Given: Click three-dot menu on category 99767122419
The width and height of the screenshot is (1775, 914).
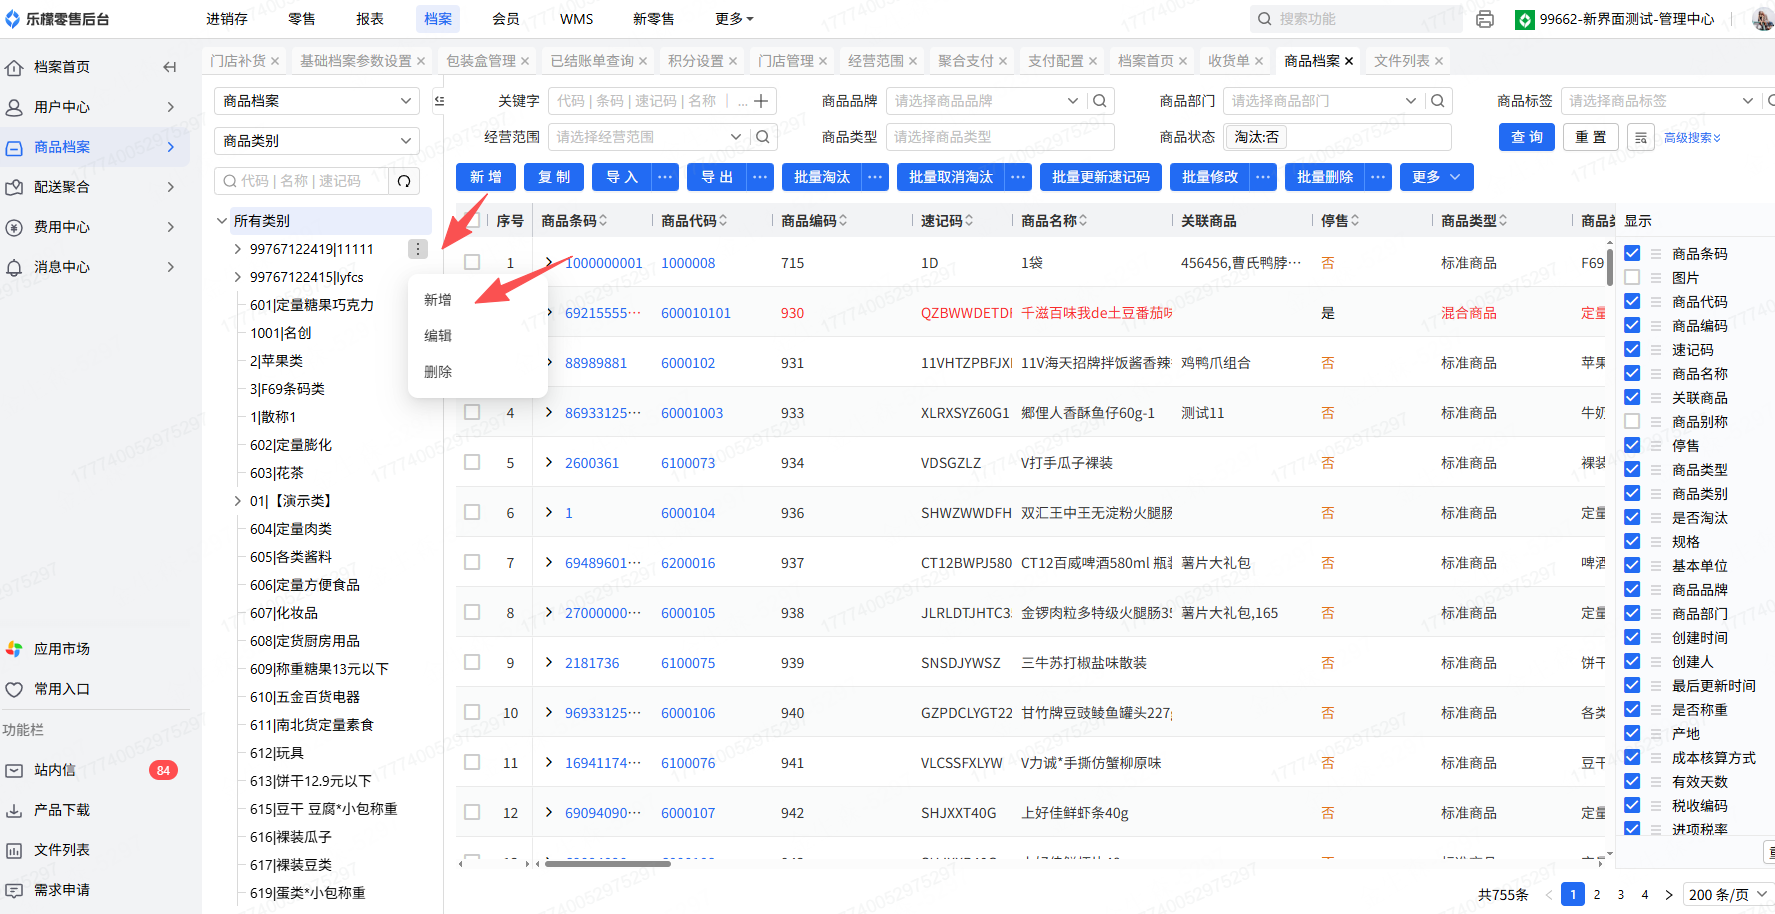Looking at the screenshot, I should coord(418,249).
